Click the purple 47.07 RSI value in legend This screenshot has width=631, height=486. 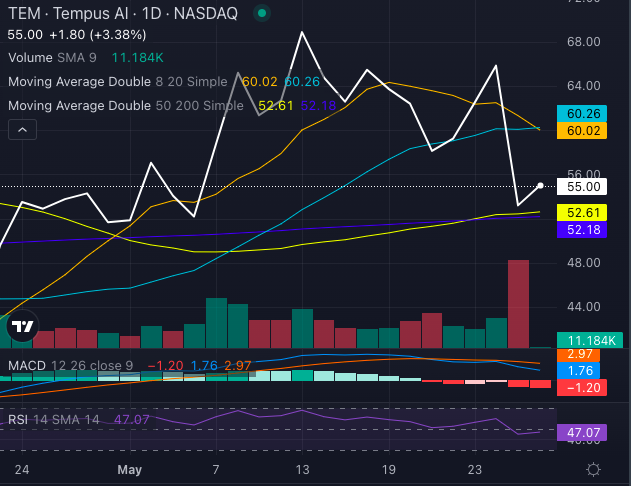132,420
